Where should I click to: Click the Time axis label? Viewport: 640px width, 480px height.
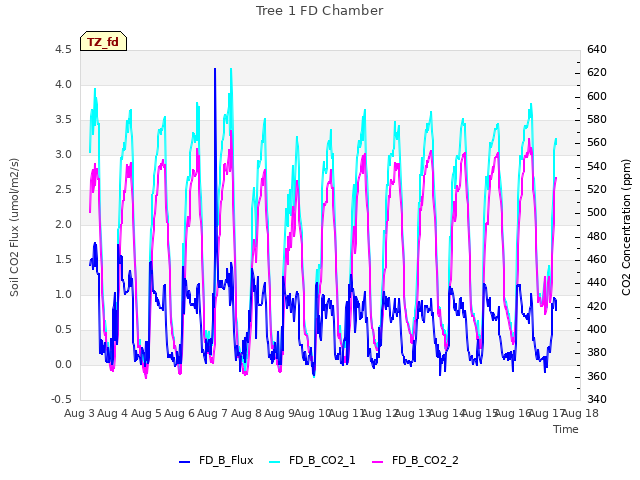pyautogui.click(x=566, y=429)
